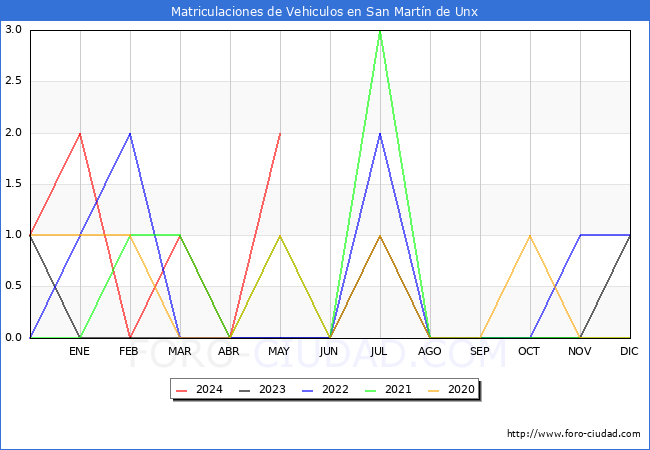Click the blue 2022 peak at JUL
The width and height of the screenshot is (650, 450).
pos(380,133)
